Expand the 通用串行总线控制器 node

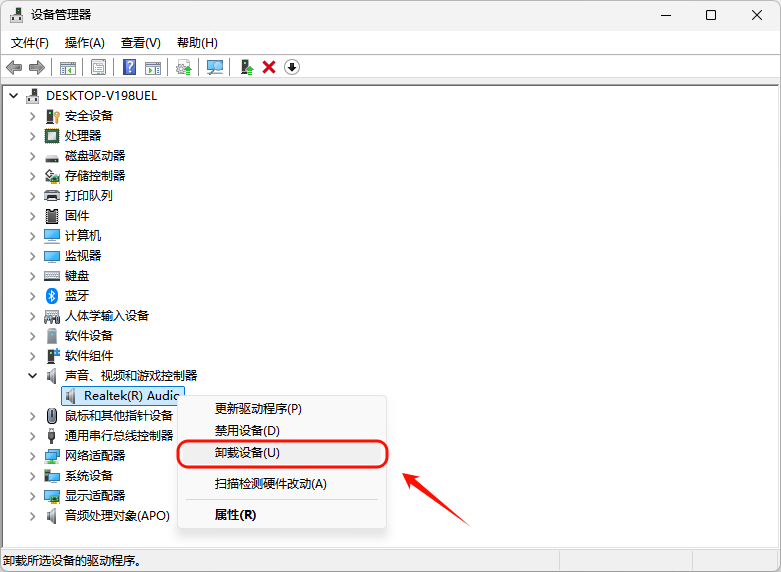coord(33,436)
